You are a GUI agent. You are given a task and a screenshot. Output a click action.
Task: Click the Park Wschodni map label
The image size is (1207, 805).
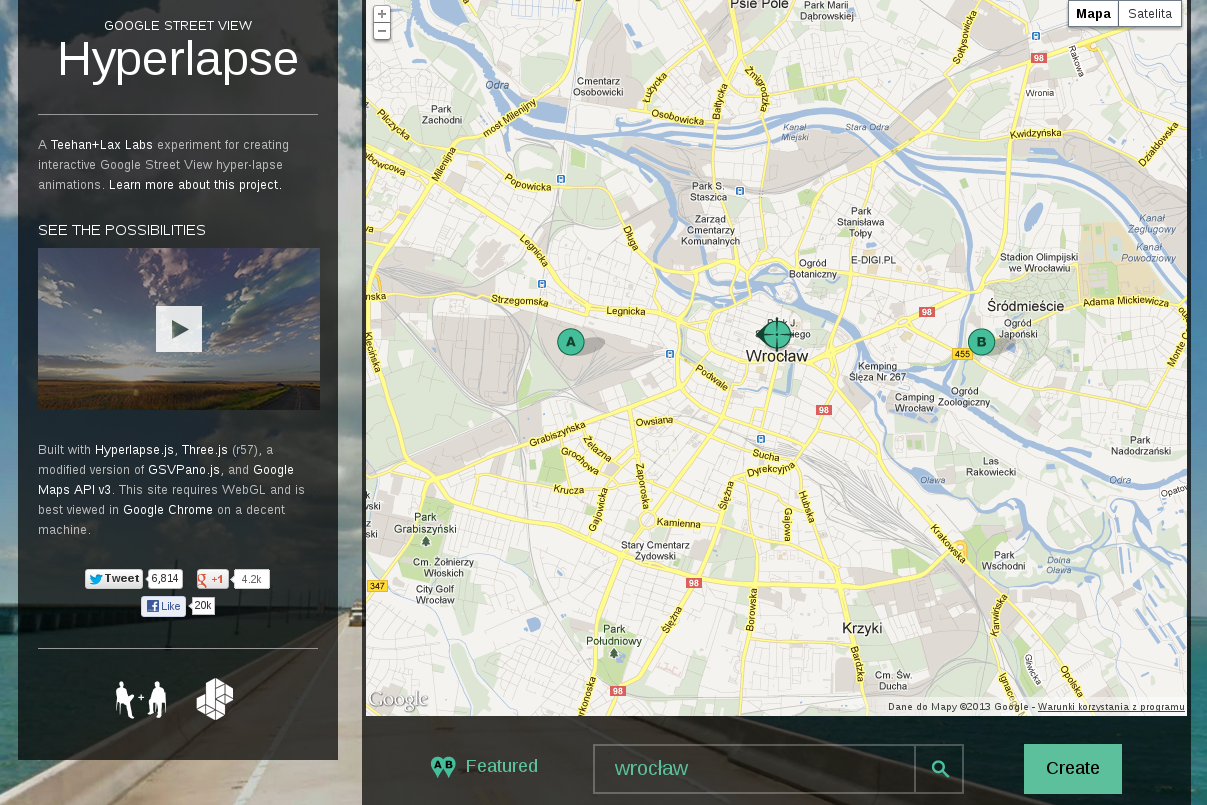point(1003,560)
